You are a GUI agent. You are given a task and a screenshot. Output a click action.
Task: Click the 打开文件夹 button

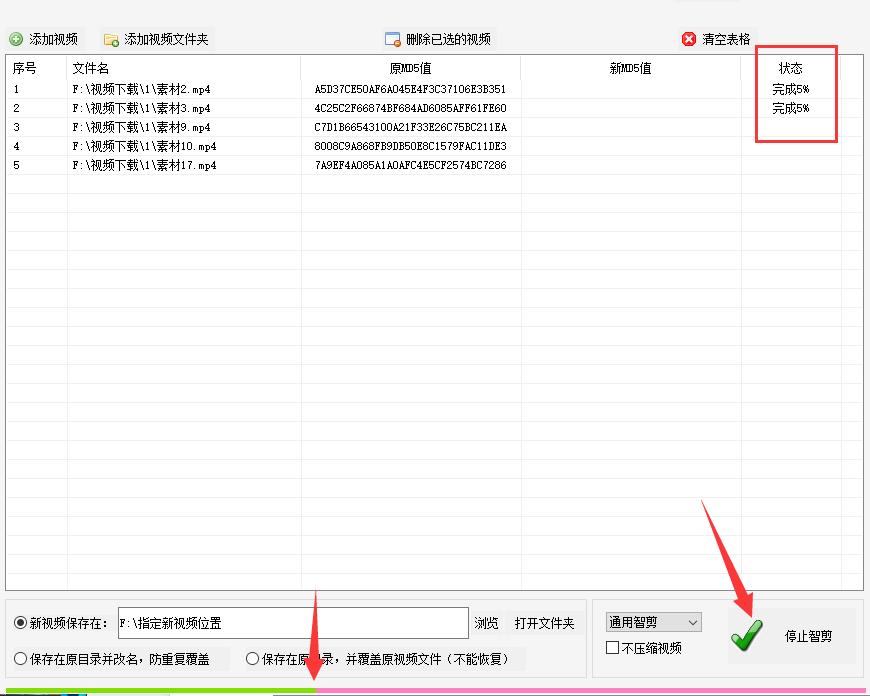pos(544,623)
